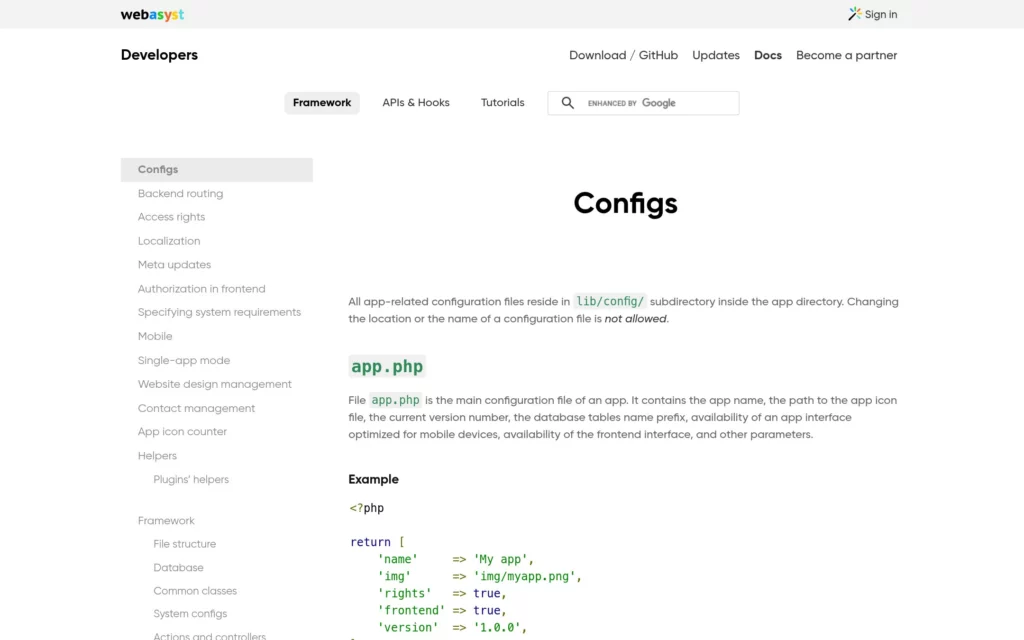Image resolution: width=1024 pixels, height=640 pixels.
Task: Click the Configs page title
Action: point(626,204)
